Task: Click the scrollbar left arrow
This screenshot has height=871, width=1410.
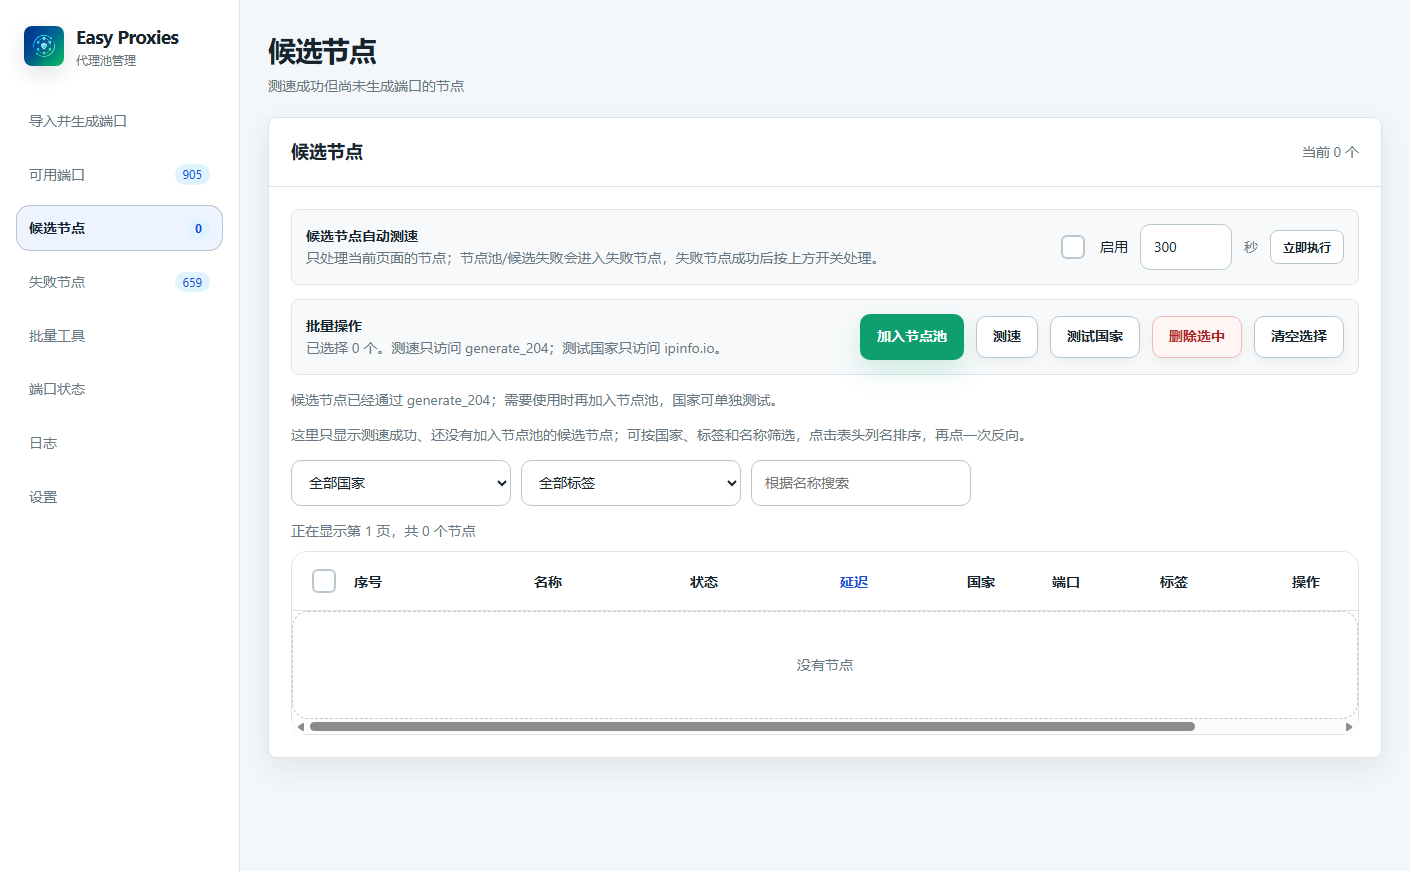Action: click(x=301, y=727)
